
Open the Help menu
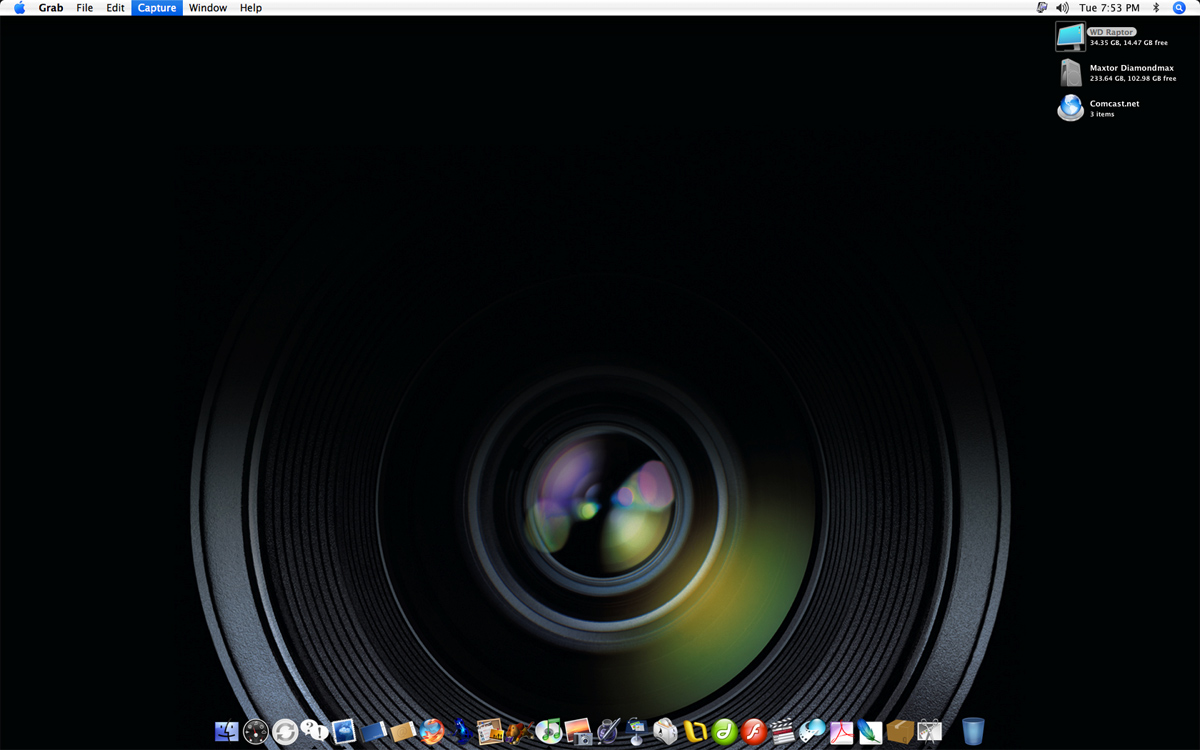coord(251,8)
